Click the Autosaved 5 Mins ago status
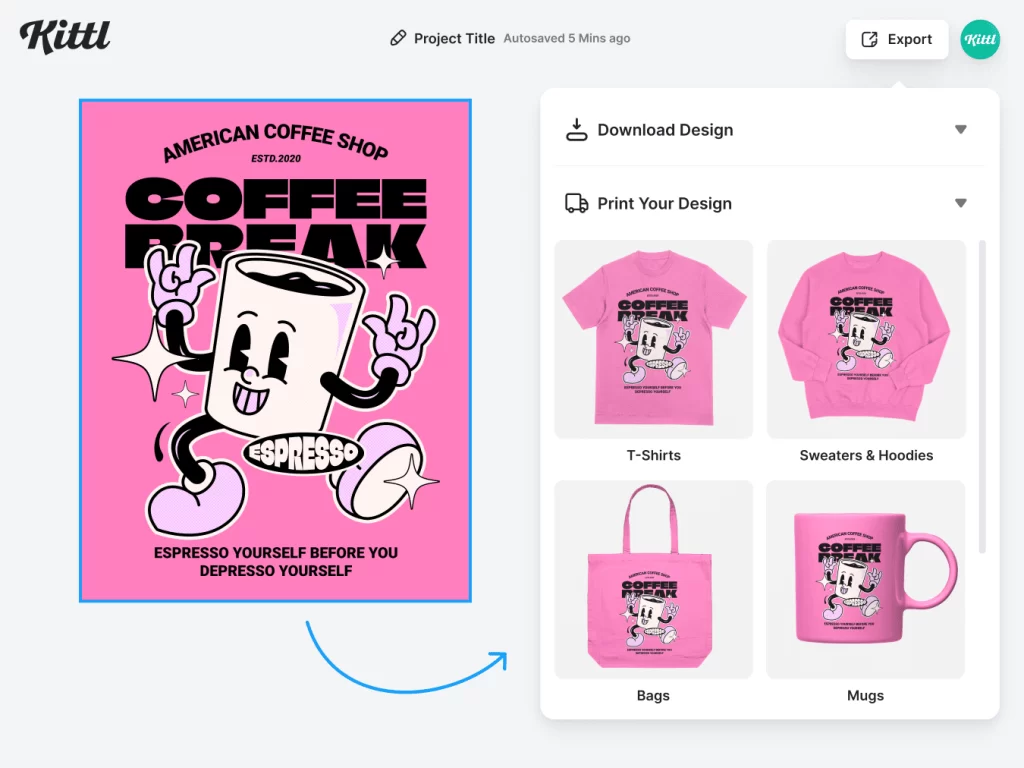This screenshot has height=768, width=1024. pyautogui.click(x=566, y=39)
